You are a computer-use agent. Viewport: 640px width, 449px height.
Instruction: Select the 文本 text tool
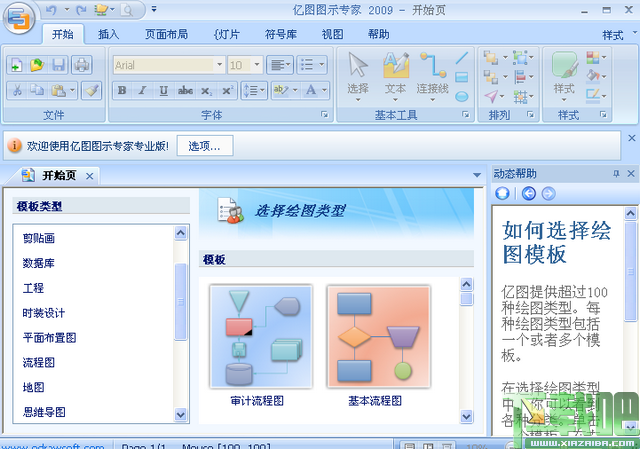pos(396,77)
